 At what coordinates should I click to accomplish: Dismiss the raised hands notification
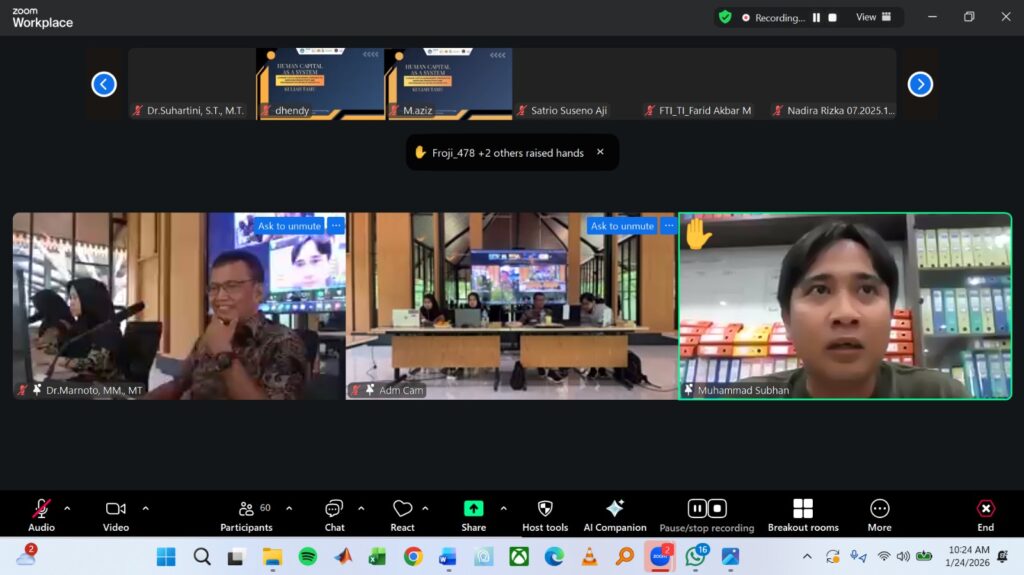(x=600, y=152)
